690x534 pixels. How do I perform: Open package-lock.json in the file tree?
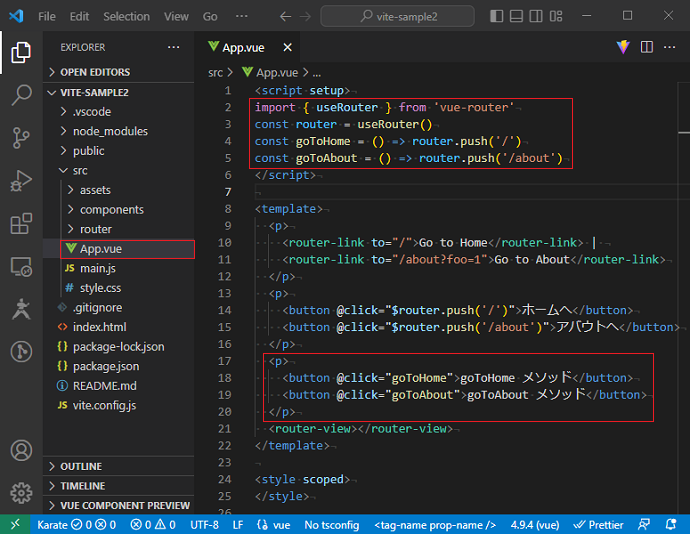tap(119, 347)
